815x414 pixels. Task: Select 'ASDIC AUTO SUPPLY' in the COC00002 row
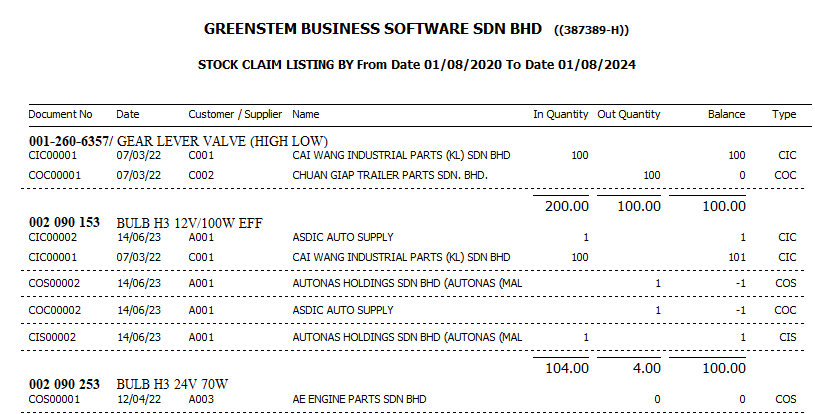coord(343,311)
